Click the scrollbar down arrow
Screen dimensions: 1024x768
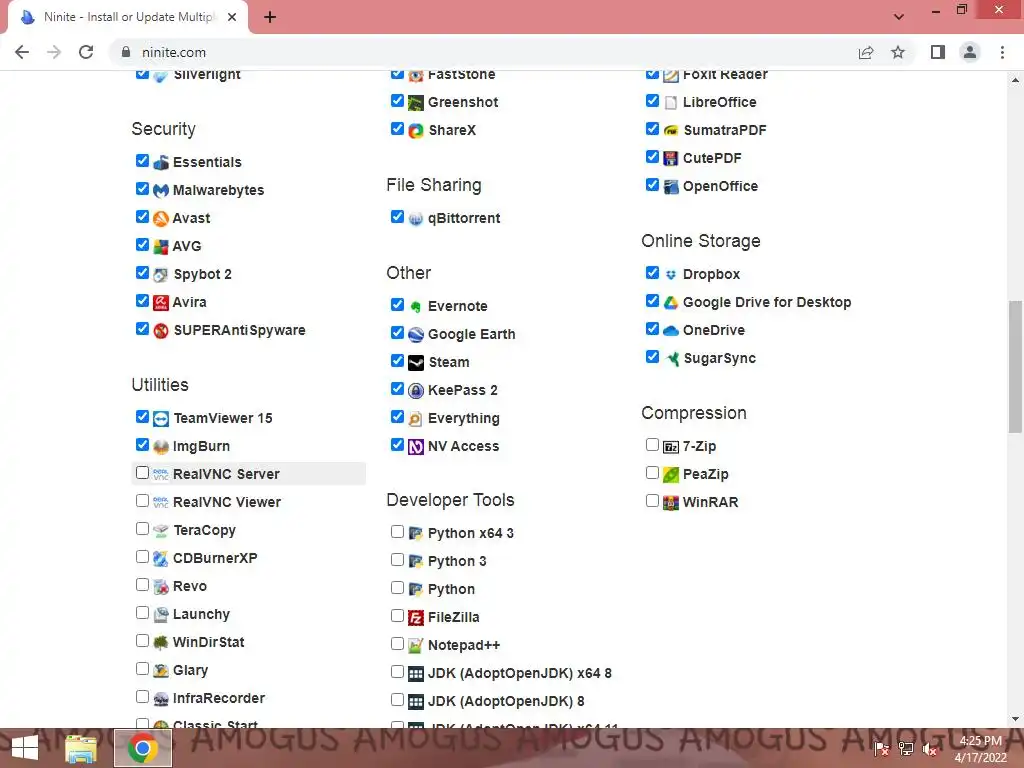click(x=1015, y=720)
